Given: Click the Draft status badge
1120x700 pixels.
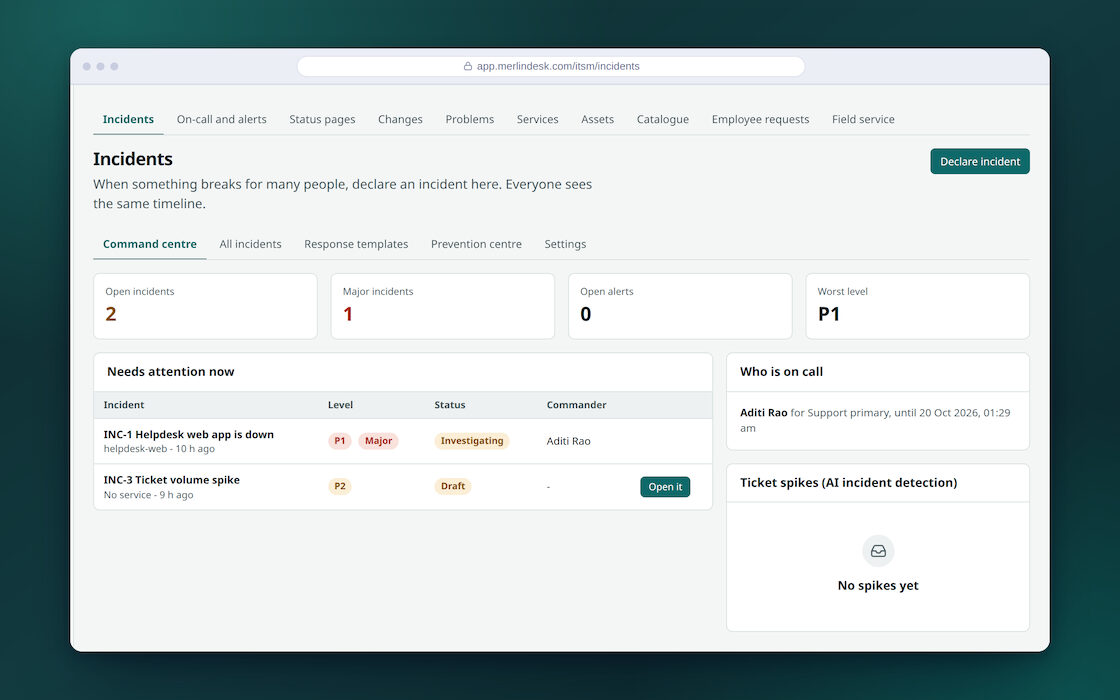Looking at the screenshot, I should [x=453, y=486].
